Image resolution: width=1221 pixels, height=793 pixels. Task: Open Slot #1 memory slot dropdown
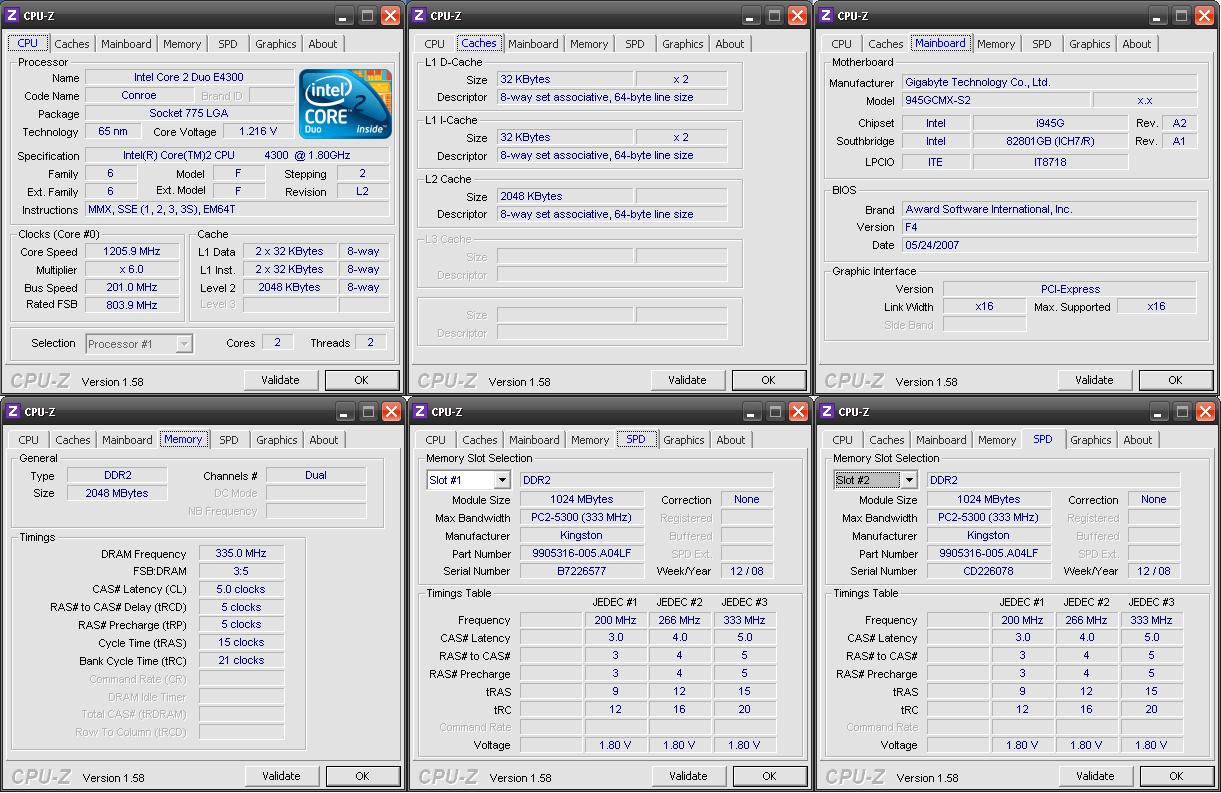[501, 480]
